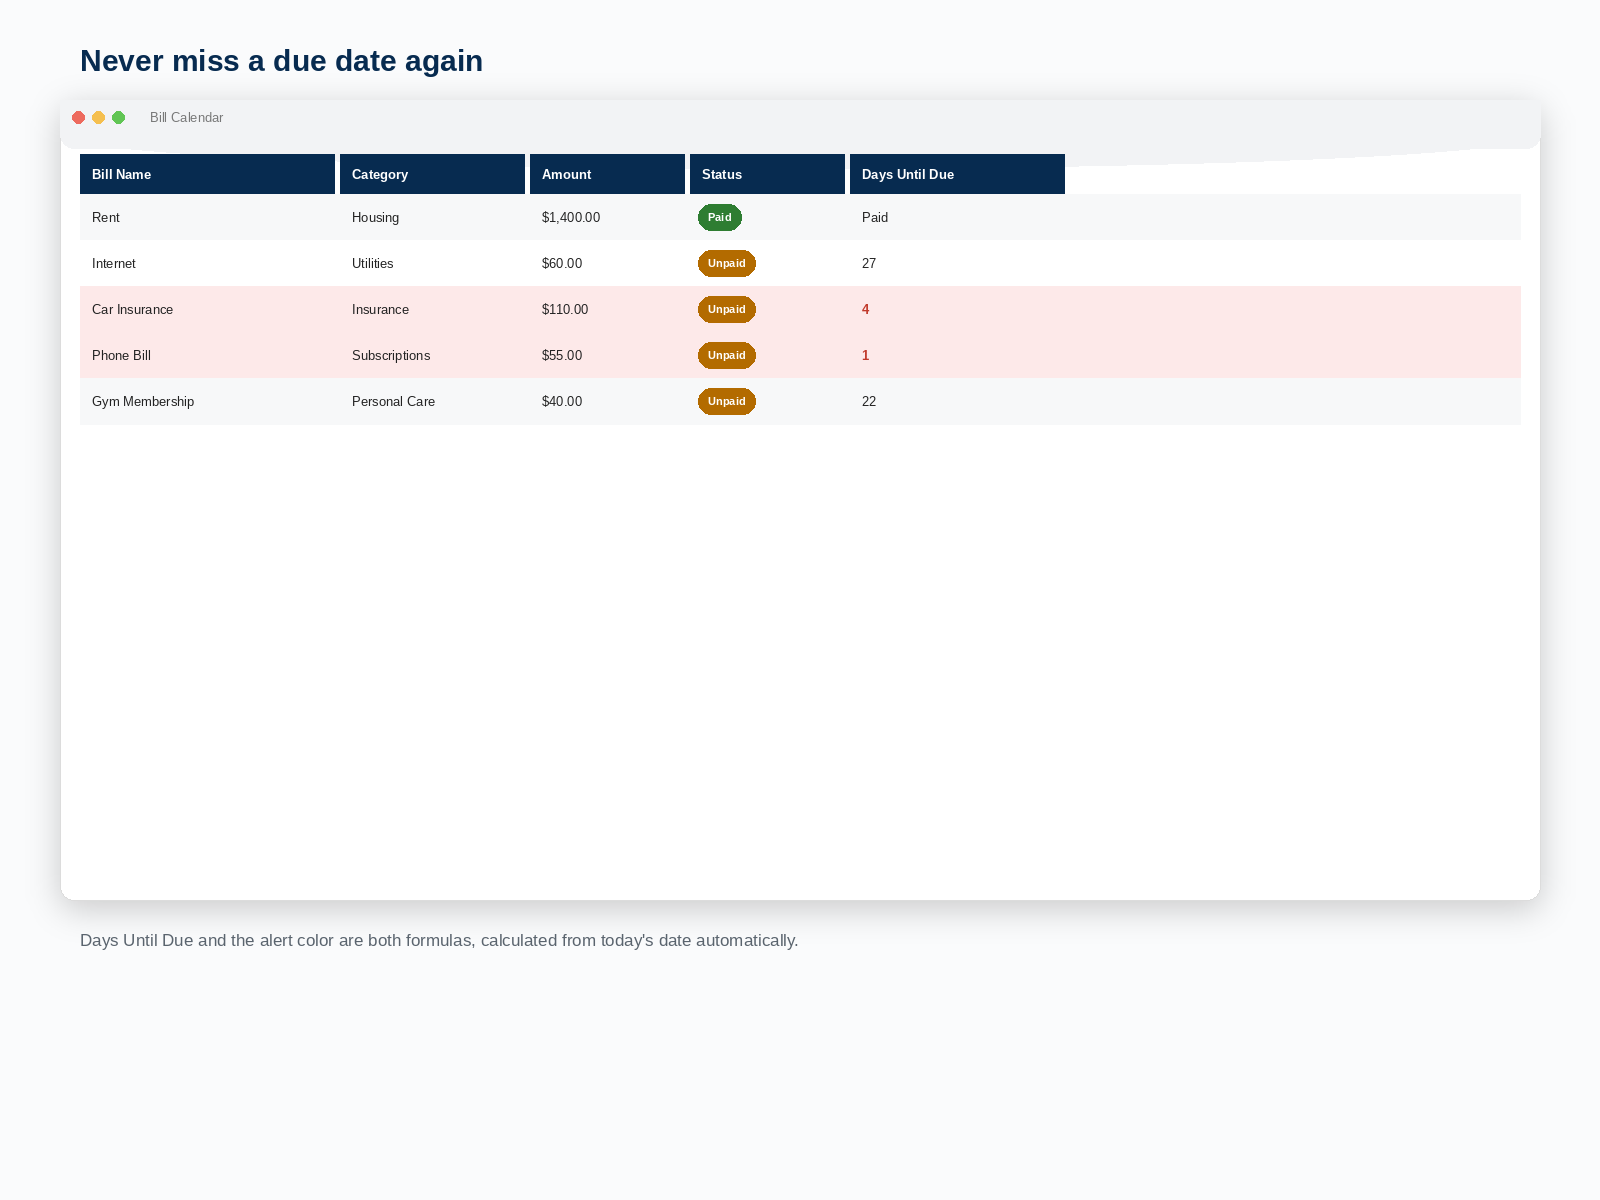The height and width of the screenshot is (1200, 1600).
Task: Select the Gym Membership name cell
Action: [x=143, y=401]
